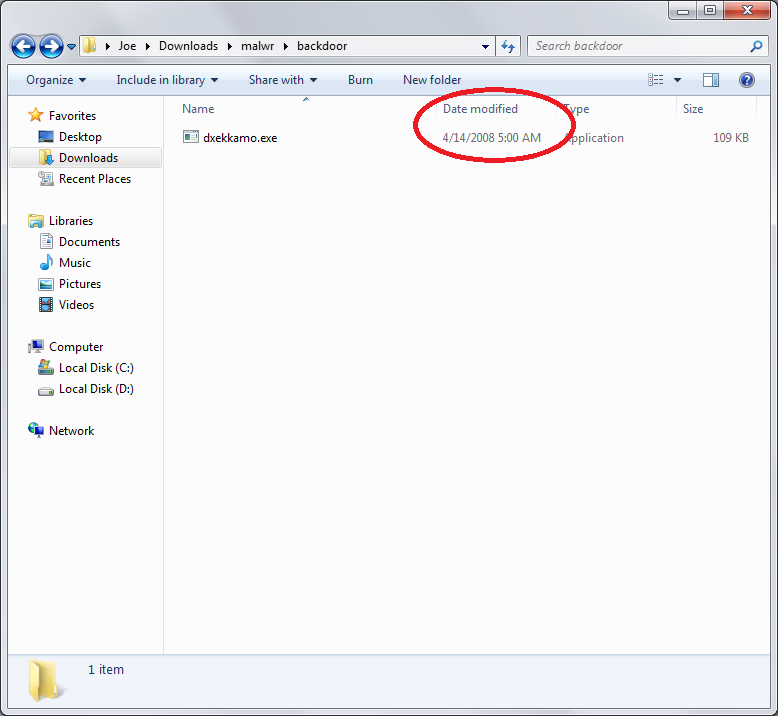The width and height of the screenshot is (778, 716).
Task: Click the Videos filmstrip icon
Action: (x=46, y=305)
